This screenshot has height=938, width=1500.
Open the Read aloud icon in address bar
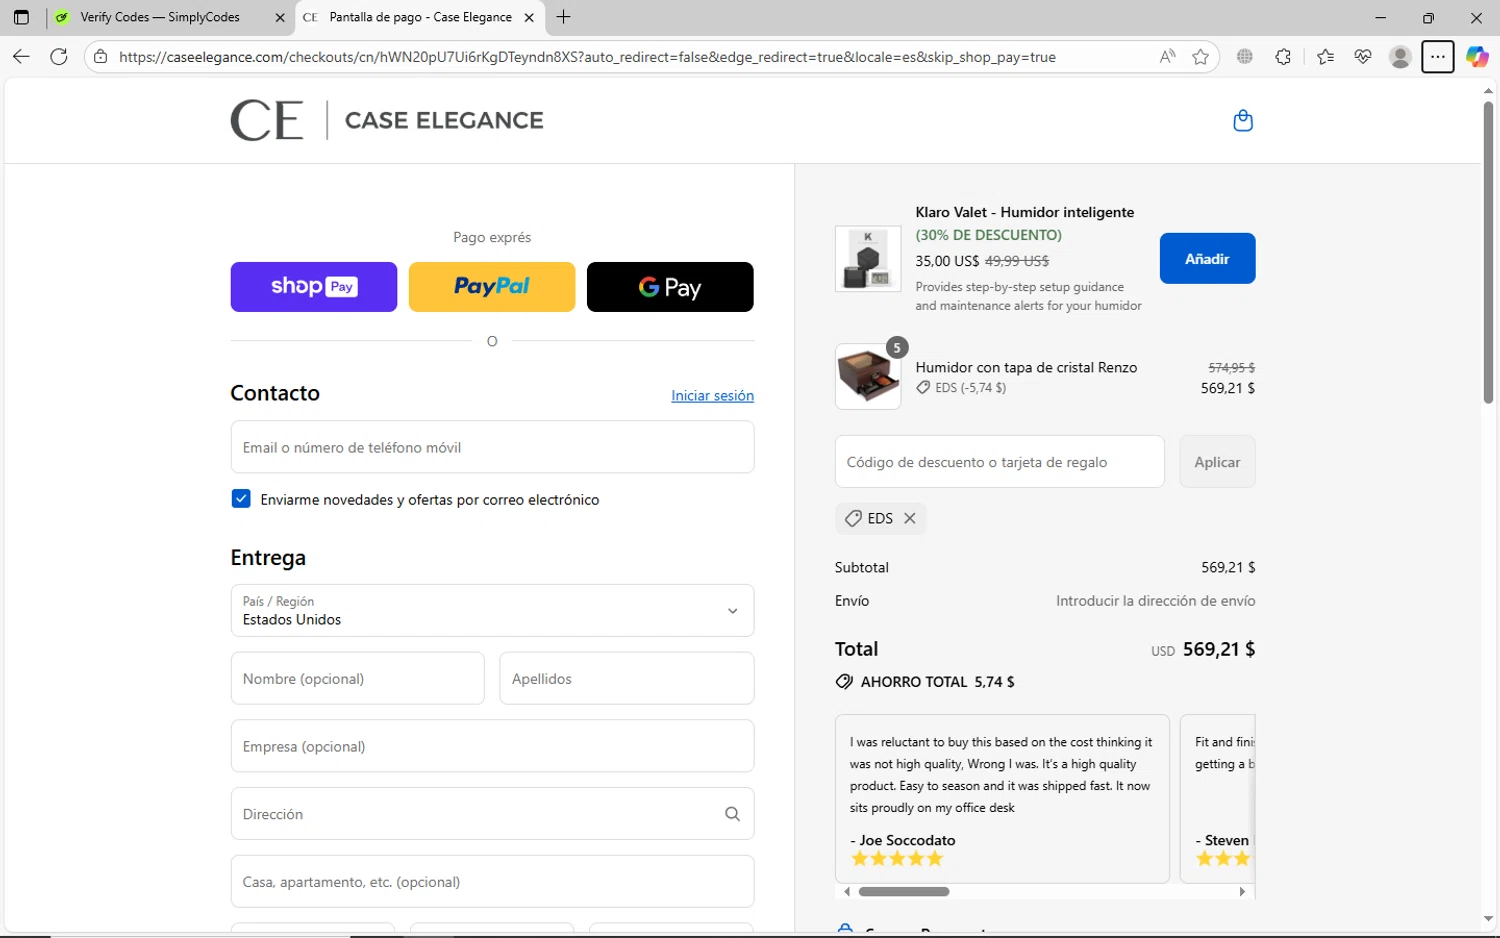pos(1167,57)
